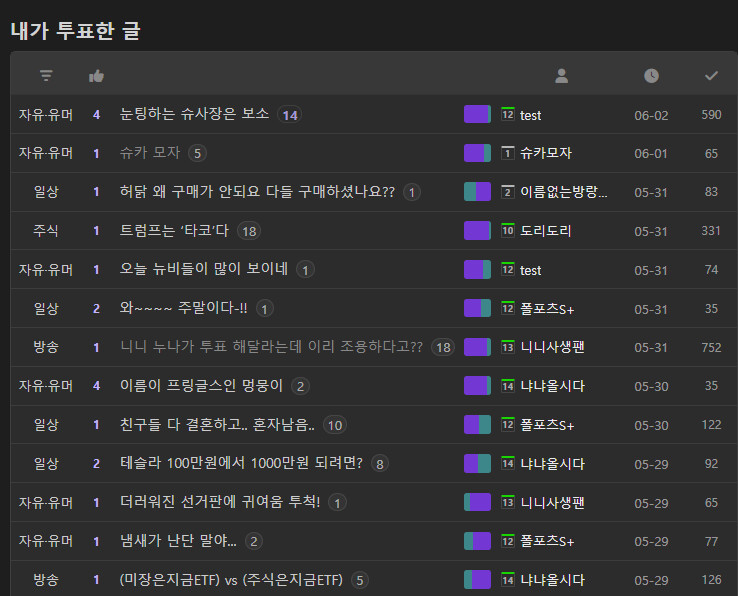Click category 방송 on 니니 누나가 row

tap(46, 347)
